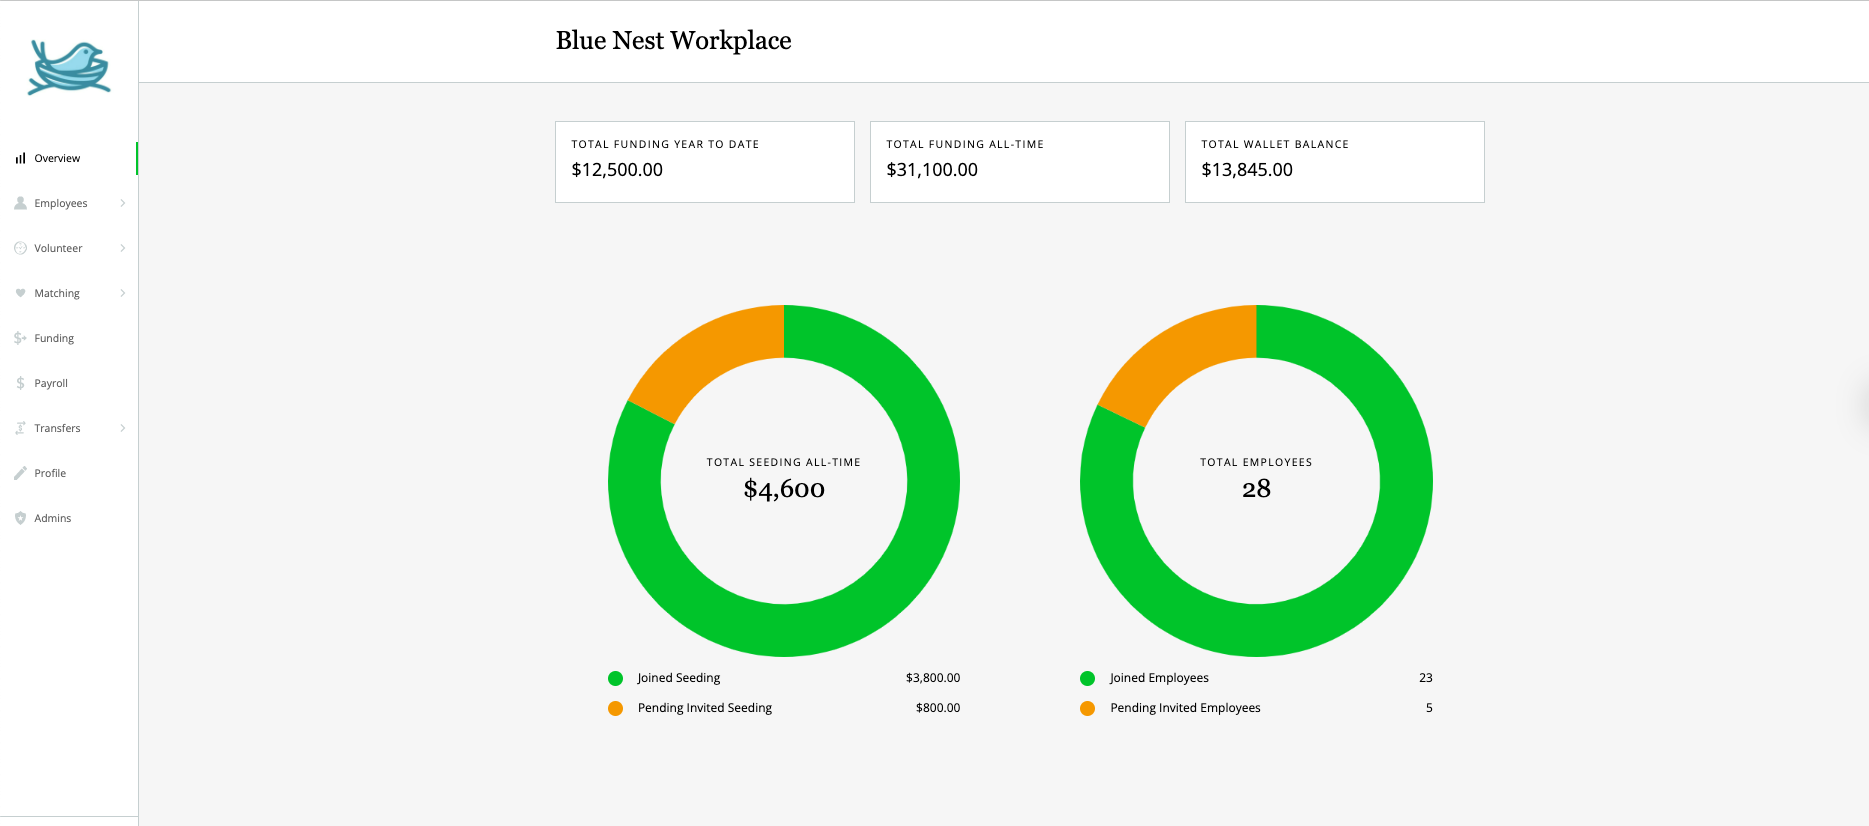Viewport: 1869px width, 826px height.
Task: Click the Funding dollar-plus icon
Action: coord(20,338)
